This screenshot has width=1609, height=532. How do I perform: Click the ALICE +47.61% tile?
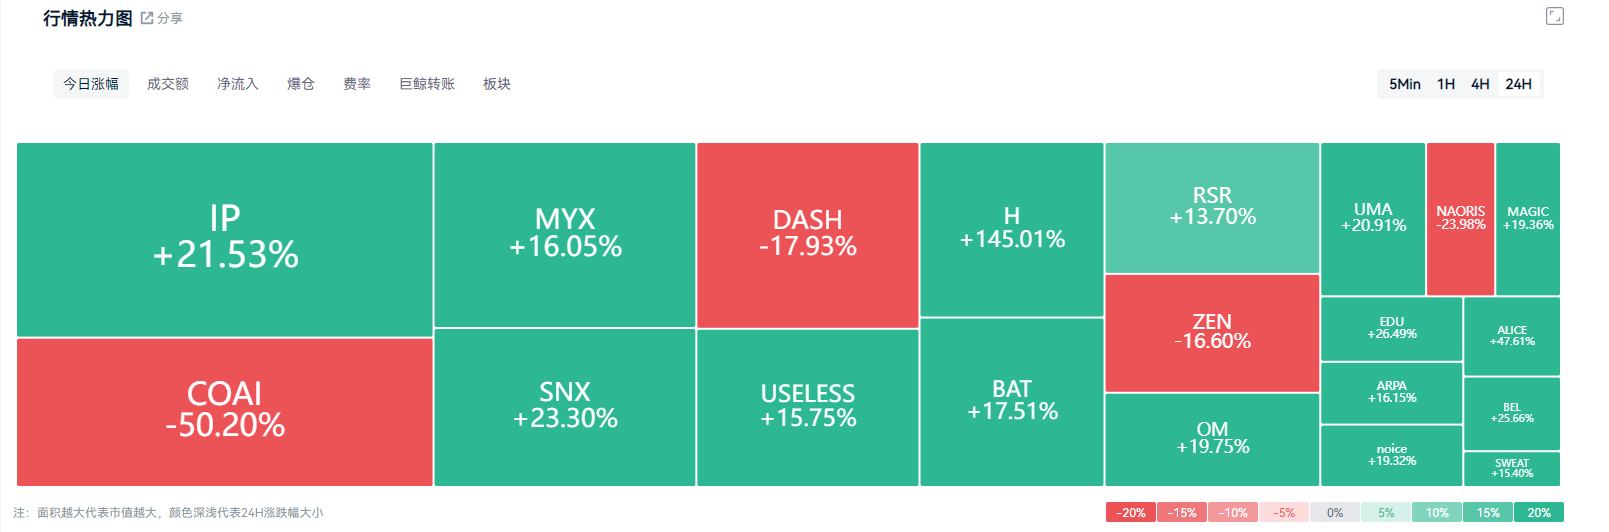1511,336
